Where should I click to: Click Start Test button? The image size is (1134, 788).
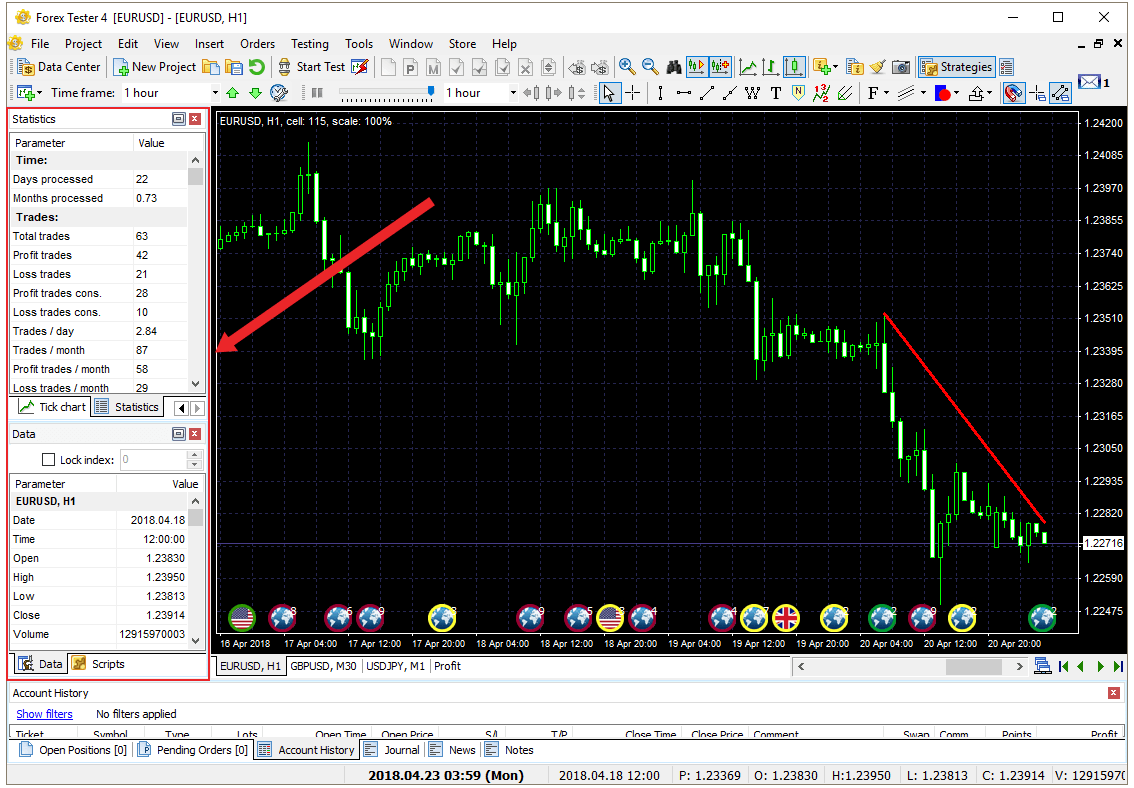313,67
